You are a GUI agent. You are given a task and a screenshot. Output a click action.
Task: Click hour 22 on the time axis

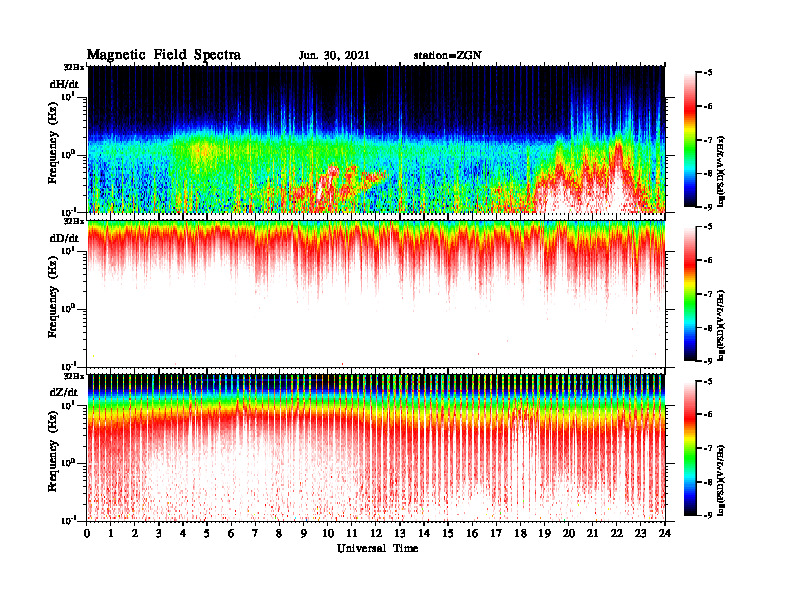coord(617,533)
